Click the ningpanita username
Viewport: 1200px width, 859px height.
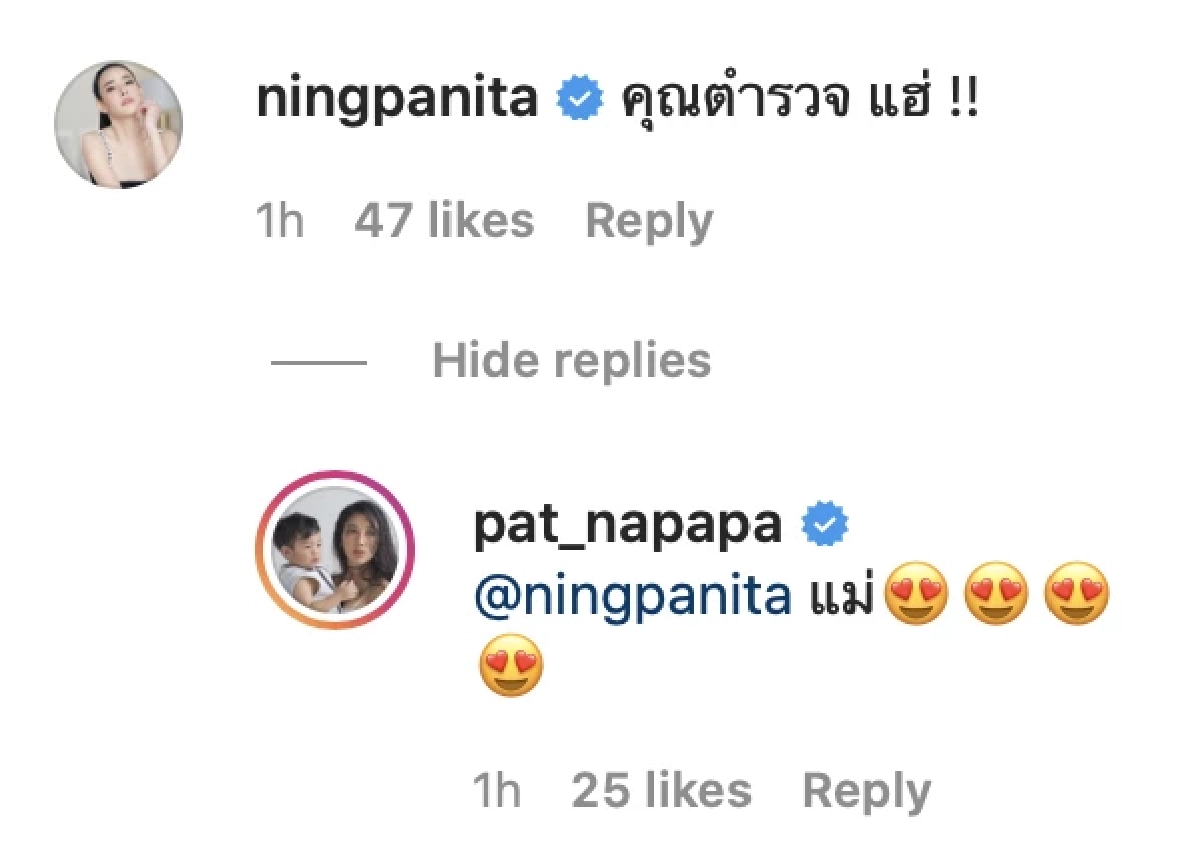point(398,100)
